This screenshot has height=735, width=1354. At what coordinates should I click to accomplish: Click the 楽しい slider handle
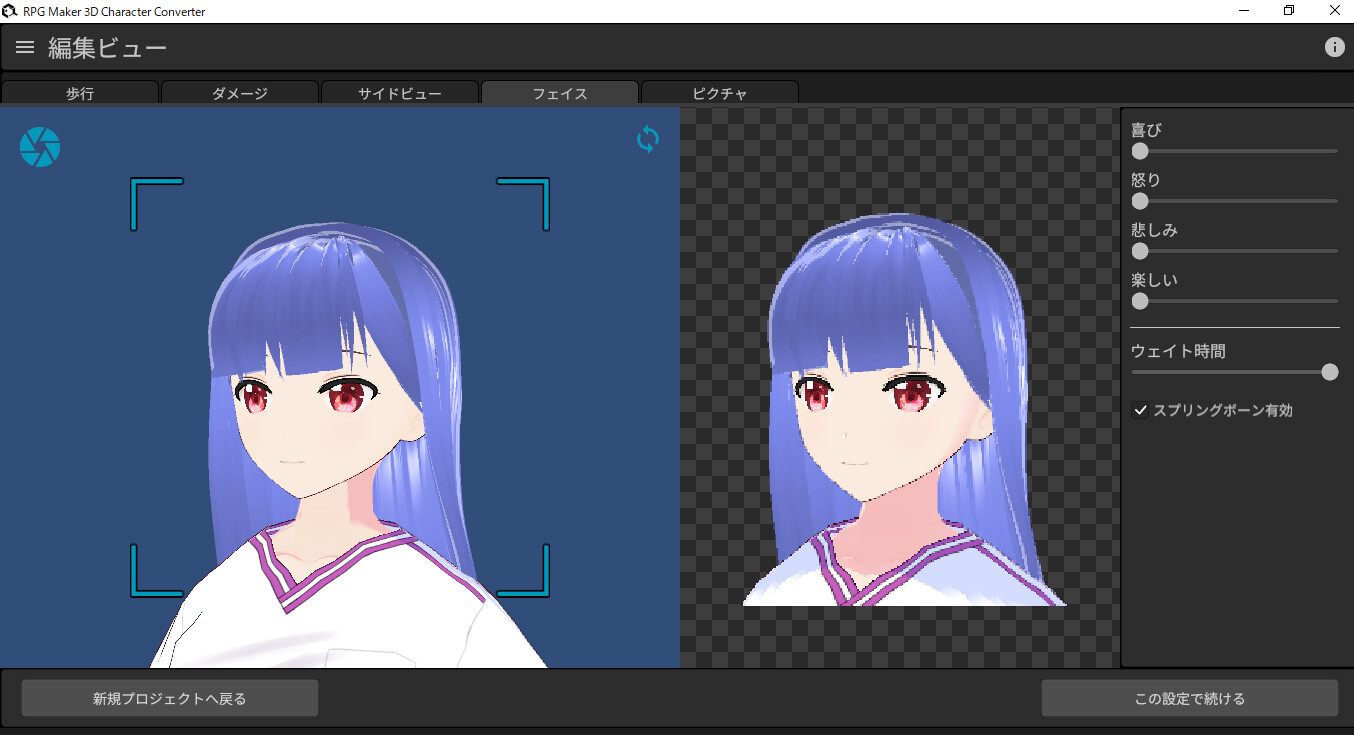[1140, 301]
